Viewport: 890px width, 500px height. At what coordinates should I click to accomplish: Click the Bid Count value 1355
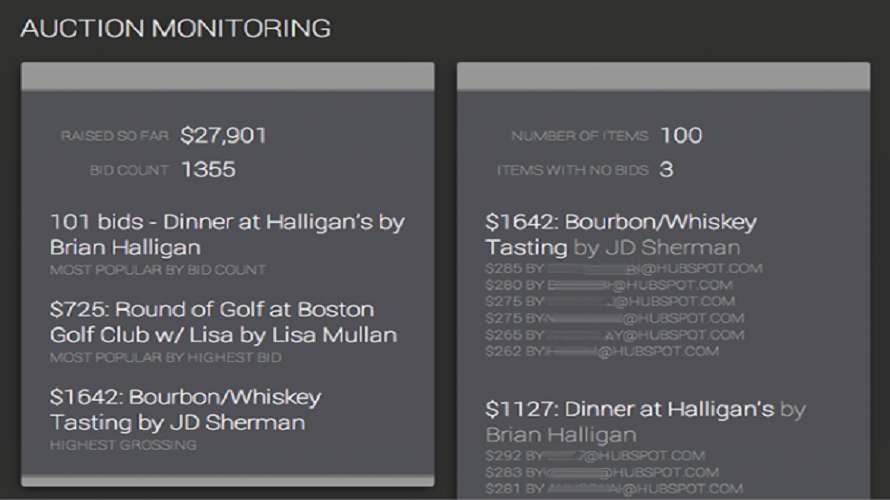coord(208,169)
